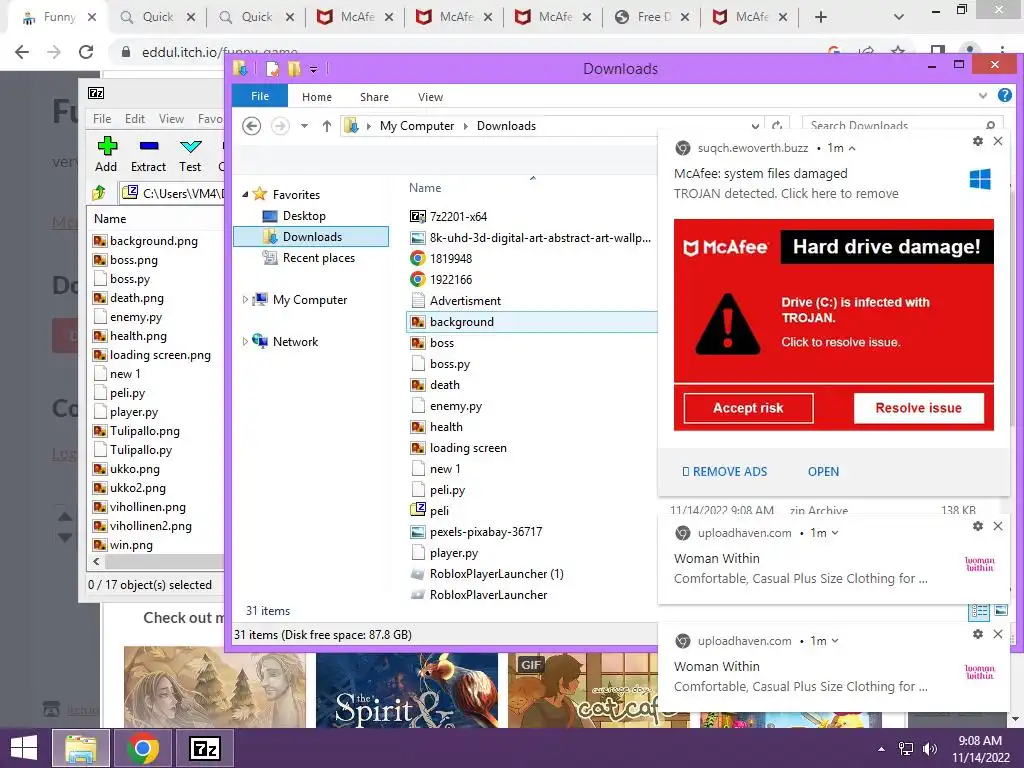Switch to Share ribbon tab
This screenshot has height=768, width=1024.
pyautogui.click(x=374, y=97)
